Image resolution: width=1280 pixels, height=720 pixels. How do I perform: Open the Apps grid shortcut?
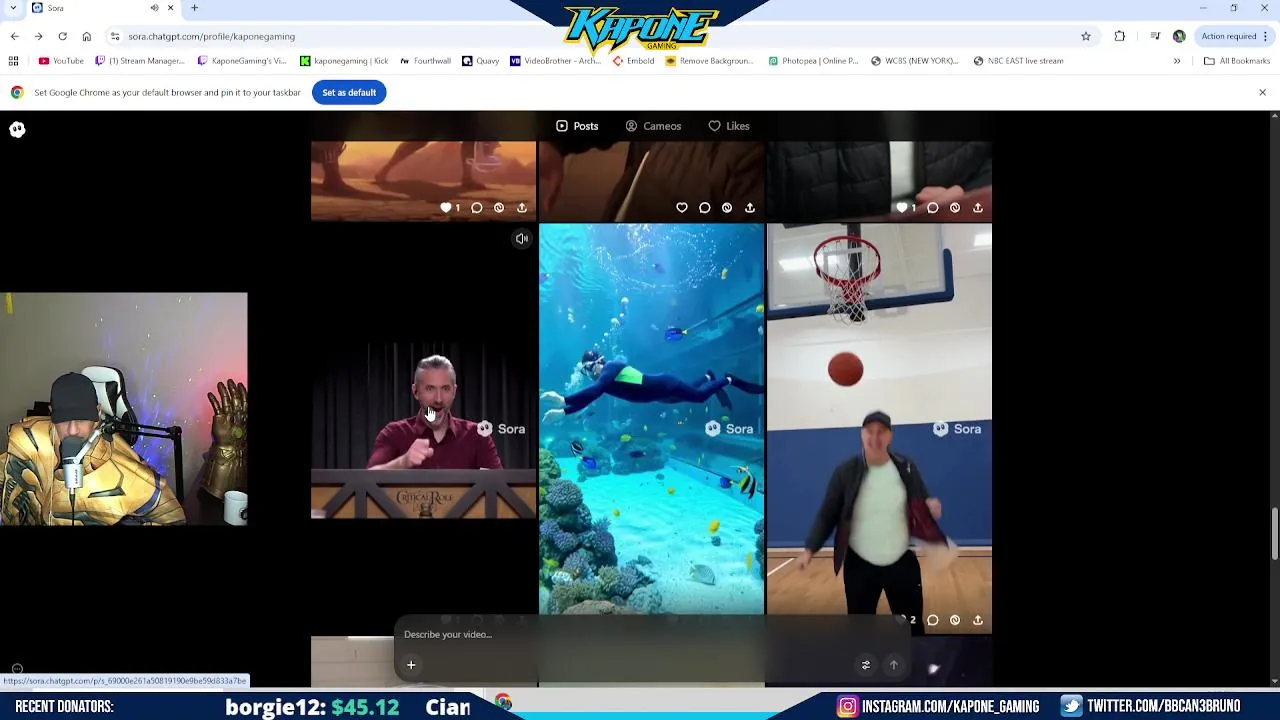pos(14,61)
